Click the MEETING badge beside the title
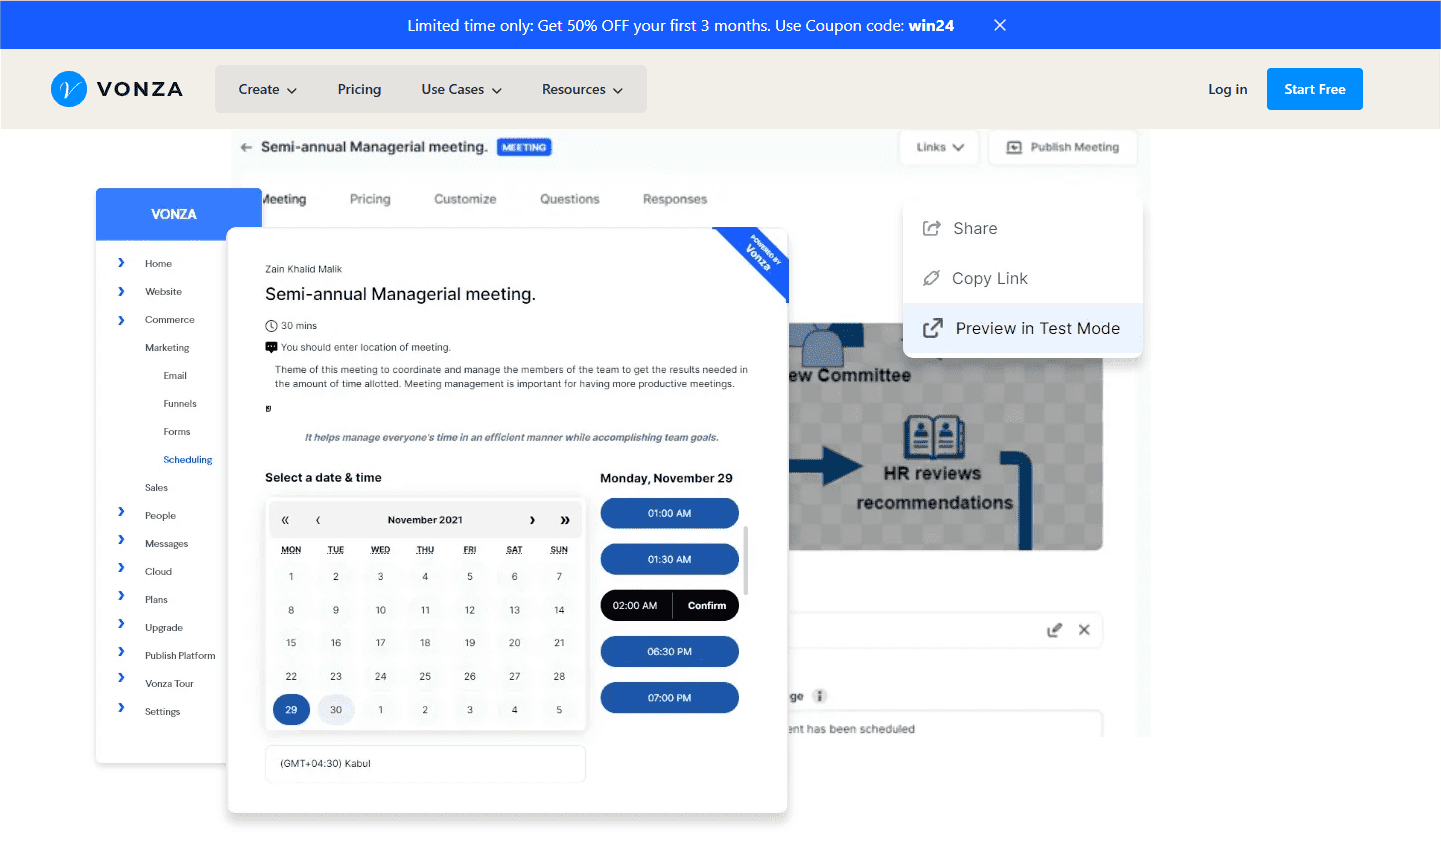Image resolution: width=1441 pixels, height=847 pixels. tap(524, 147)
